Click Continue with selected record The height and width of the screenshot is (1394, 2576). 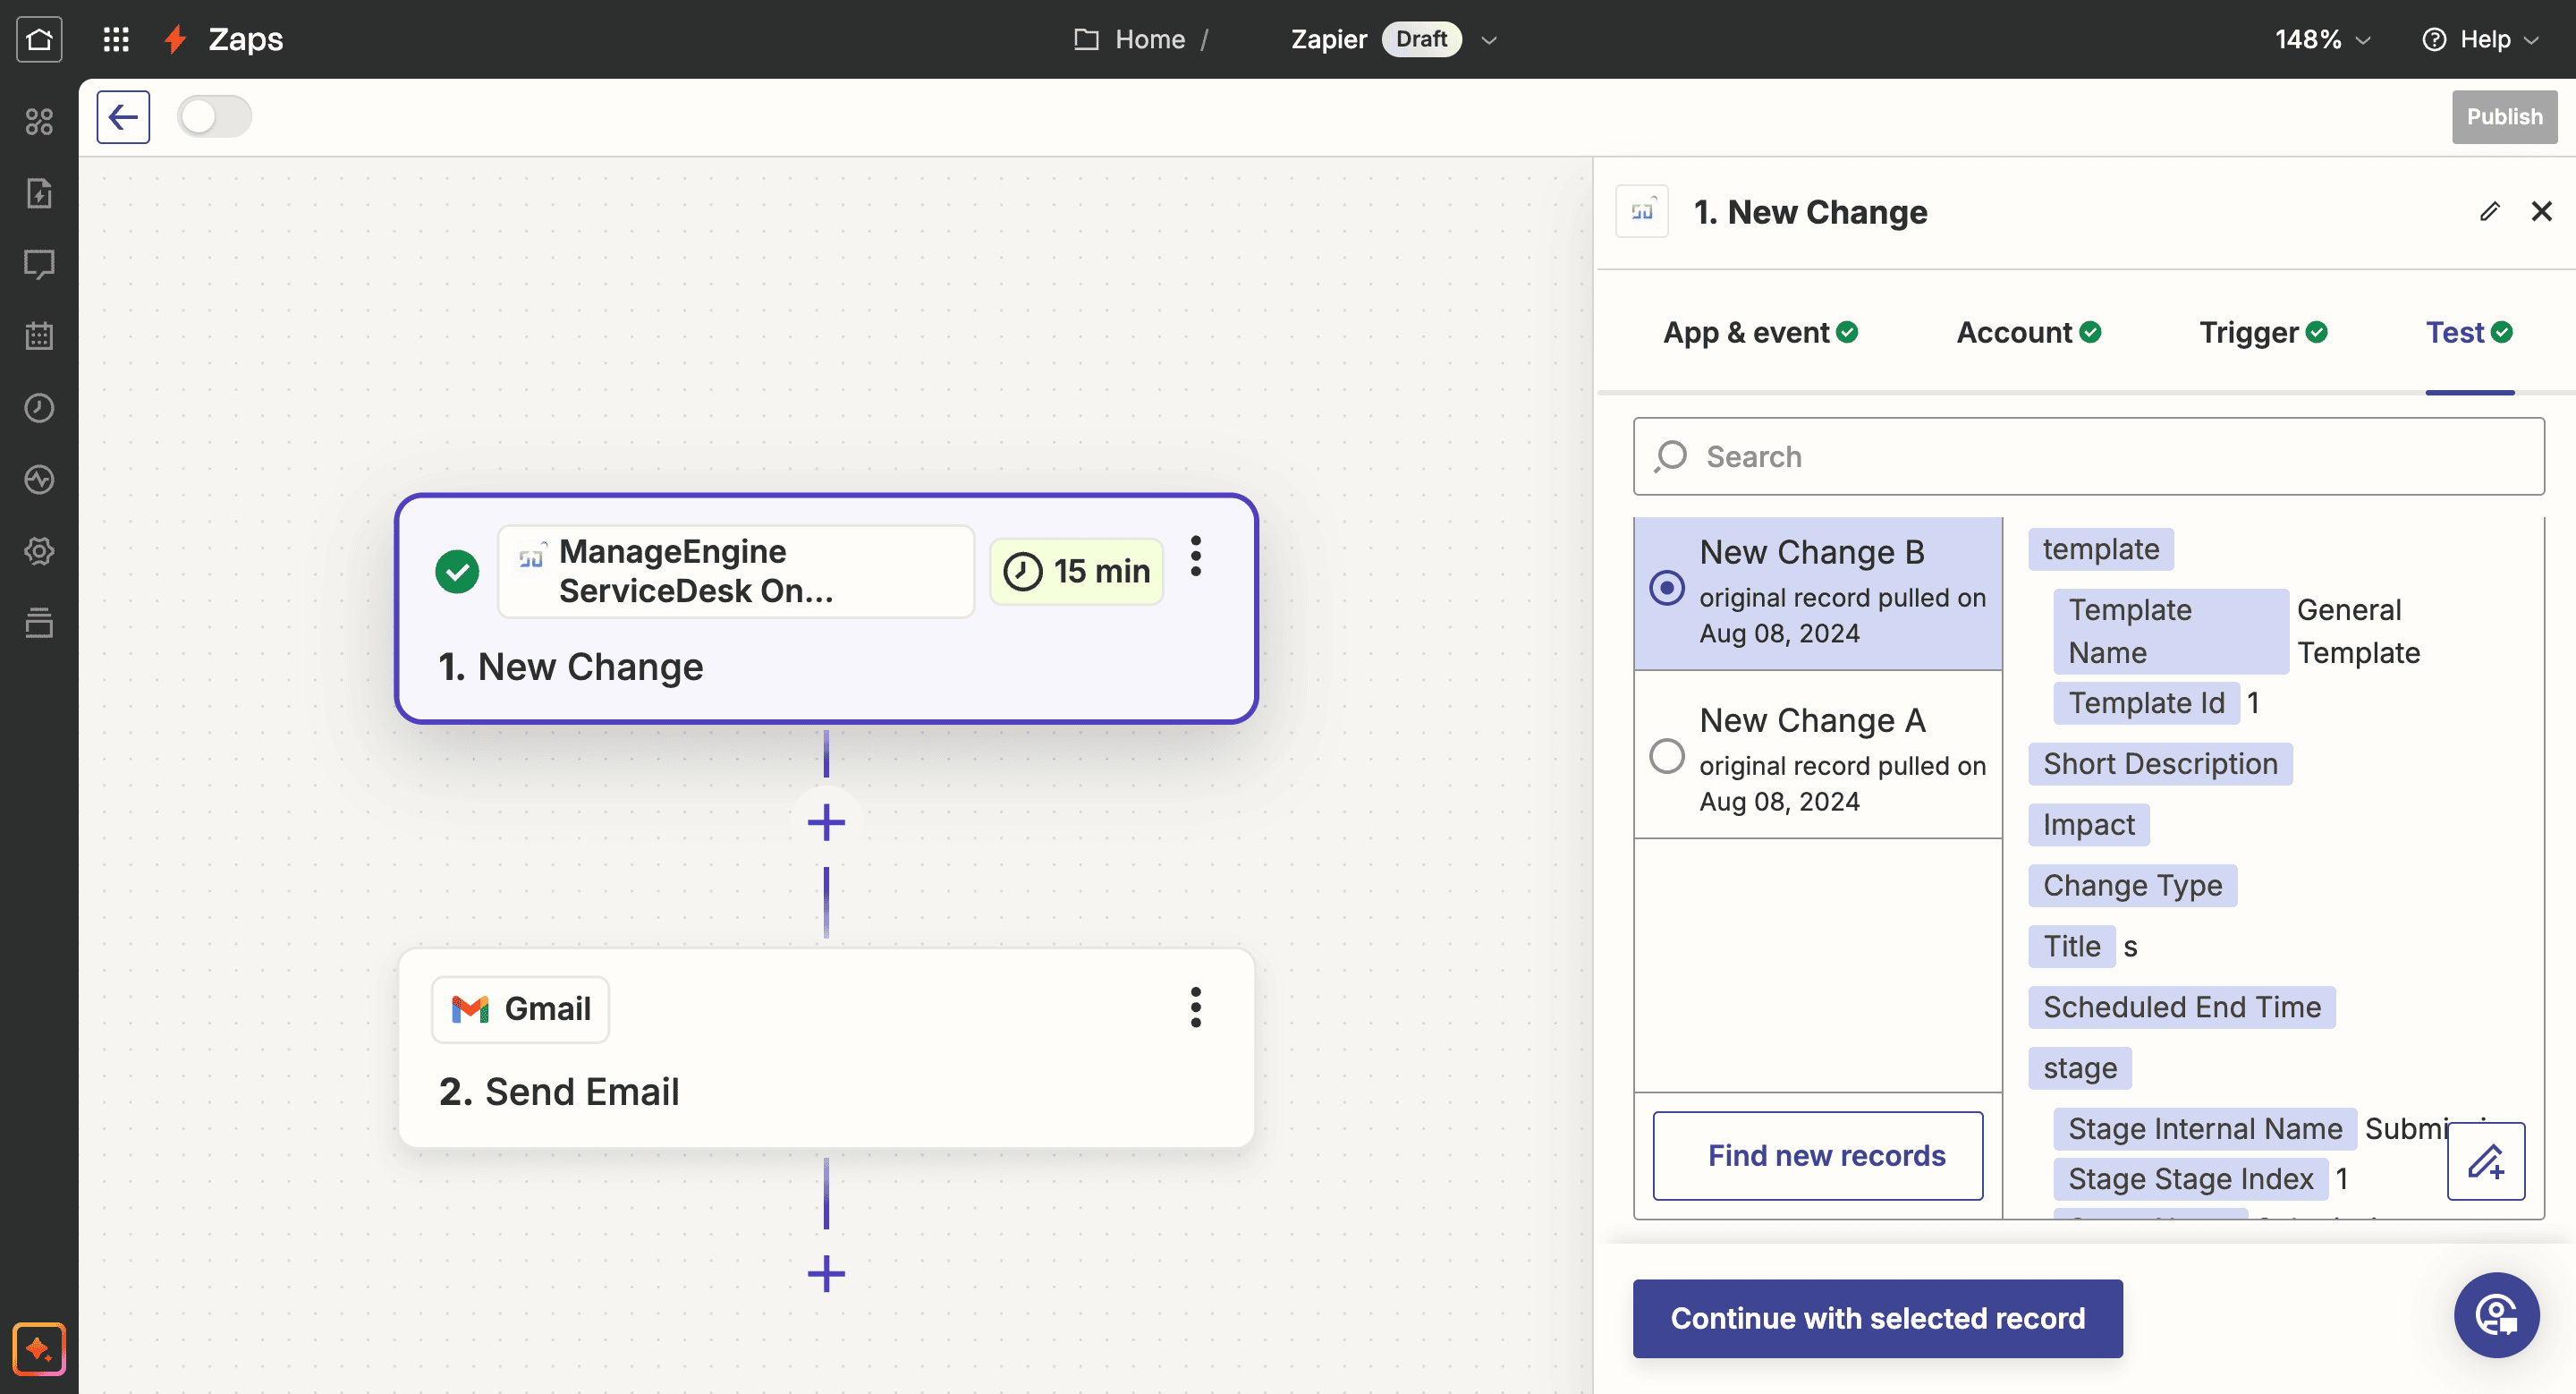click(1877, 1319)
